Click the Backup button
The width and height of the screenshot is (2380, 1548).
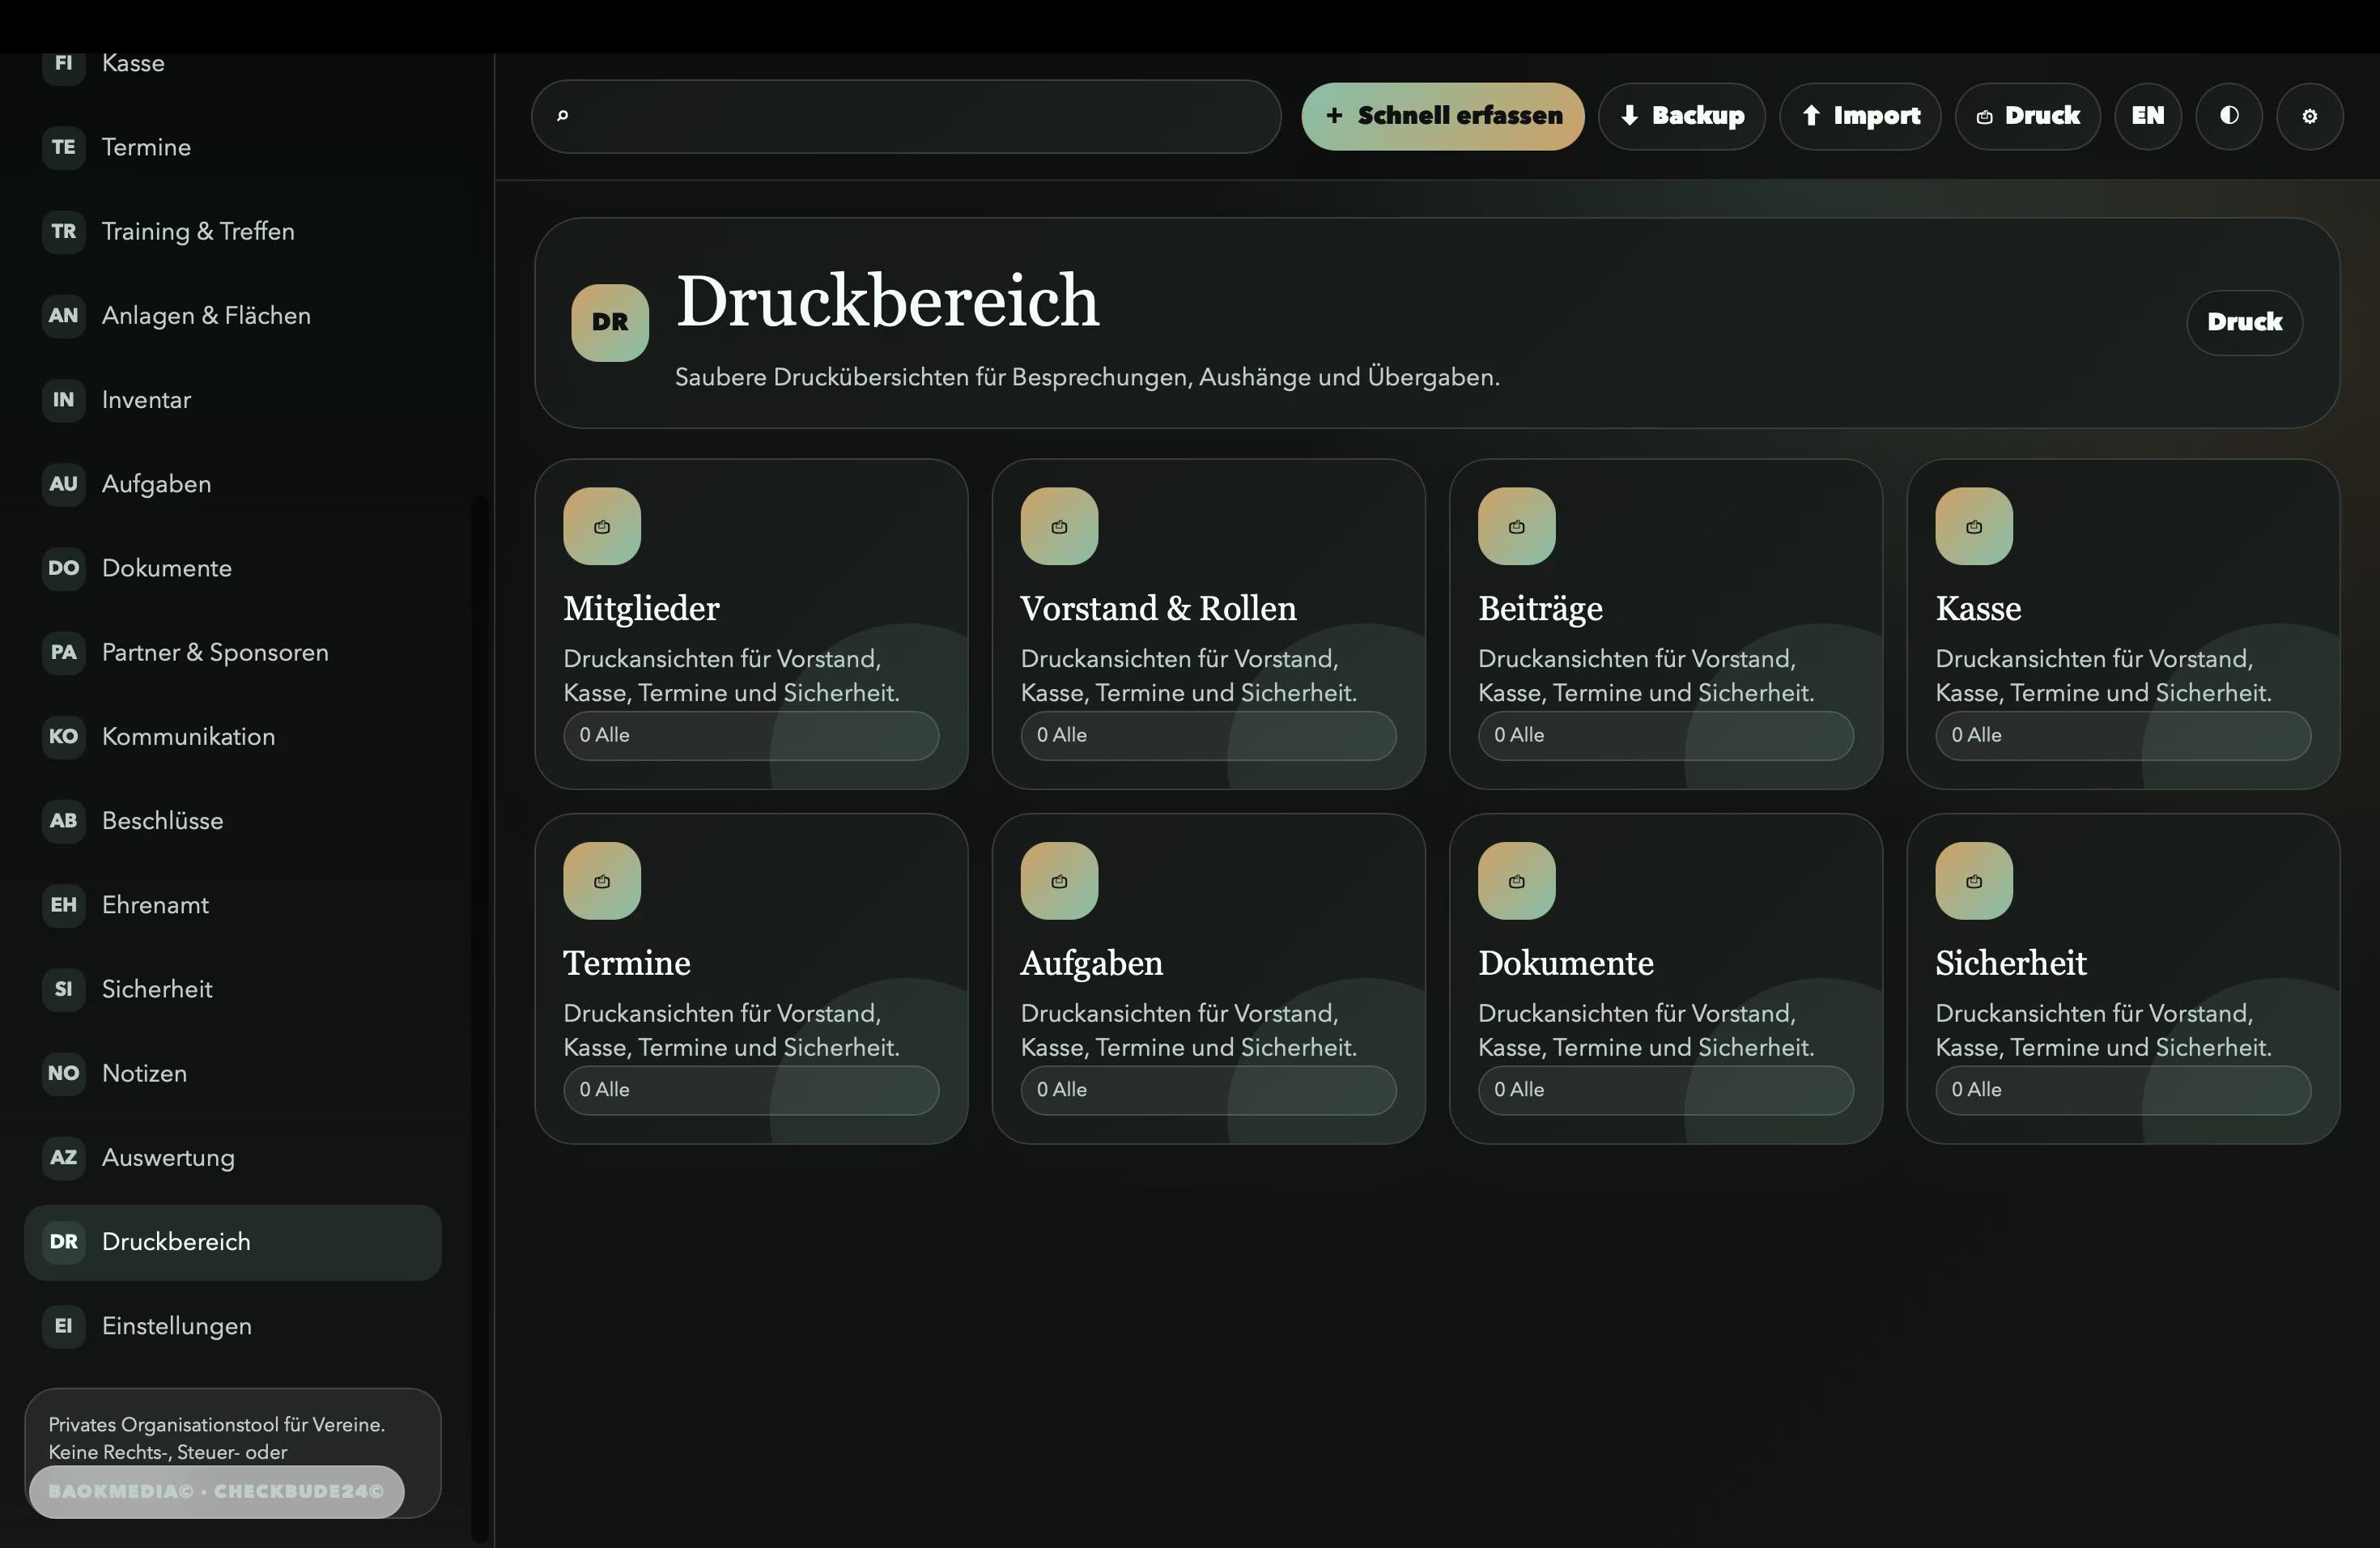pos(1682,116)
